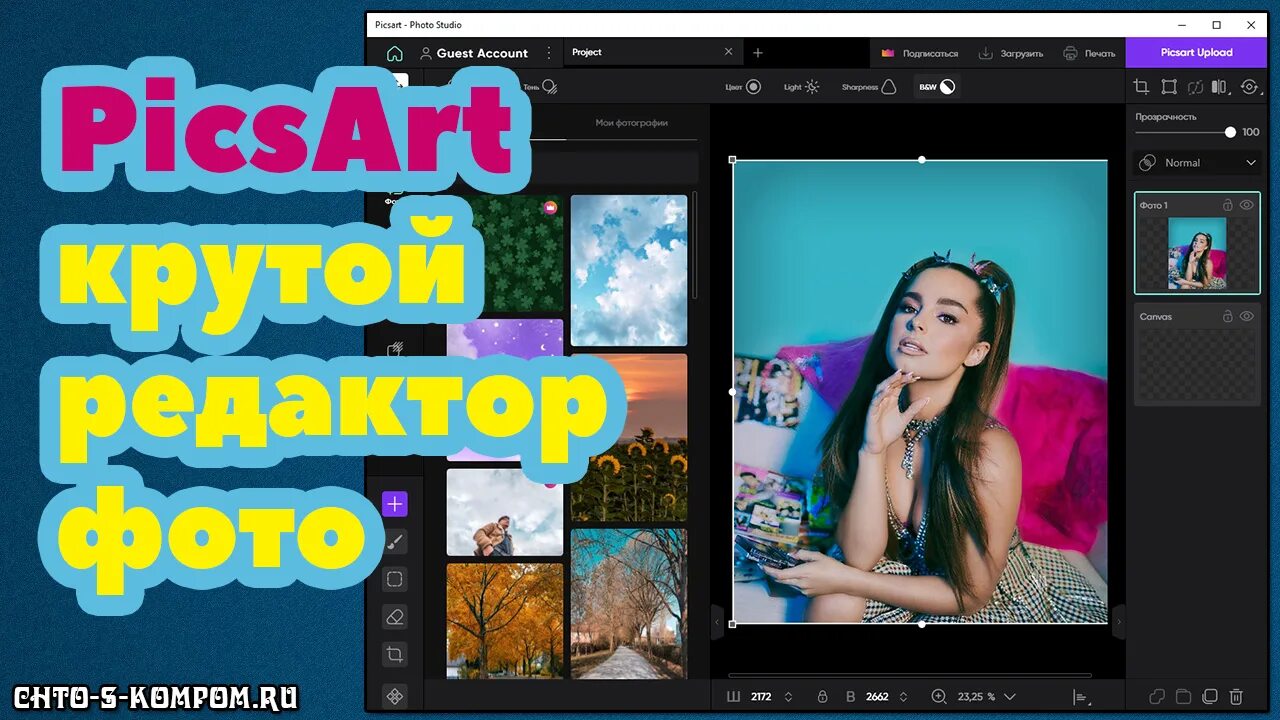1280x720 pixels.
Task: Choose the autumn orange trees thumbnail
Action: [505, 622]
